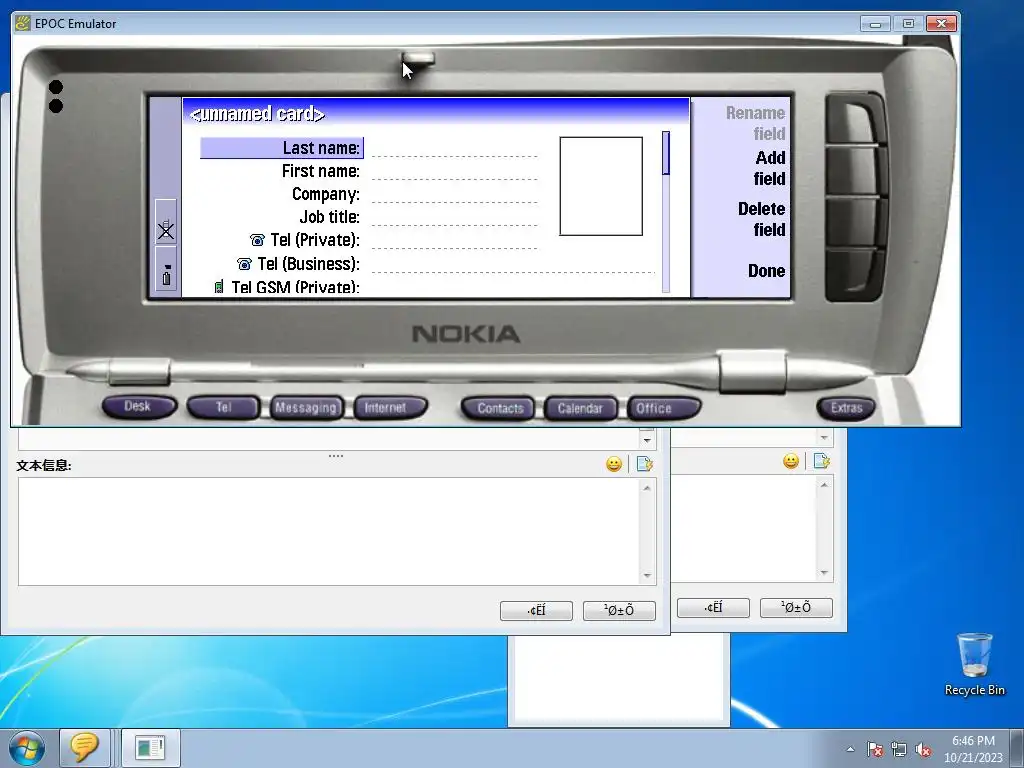Open the second pinned taskbar application
The width and height of the screenshot is (1024, 768).
tap(150, 748)
